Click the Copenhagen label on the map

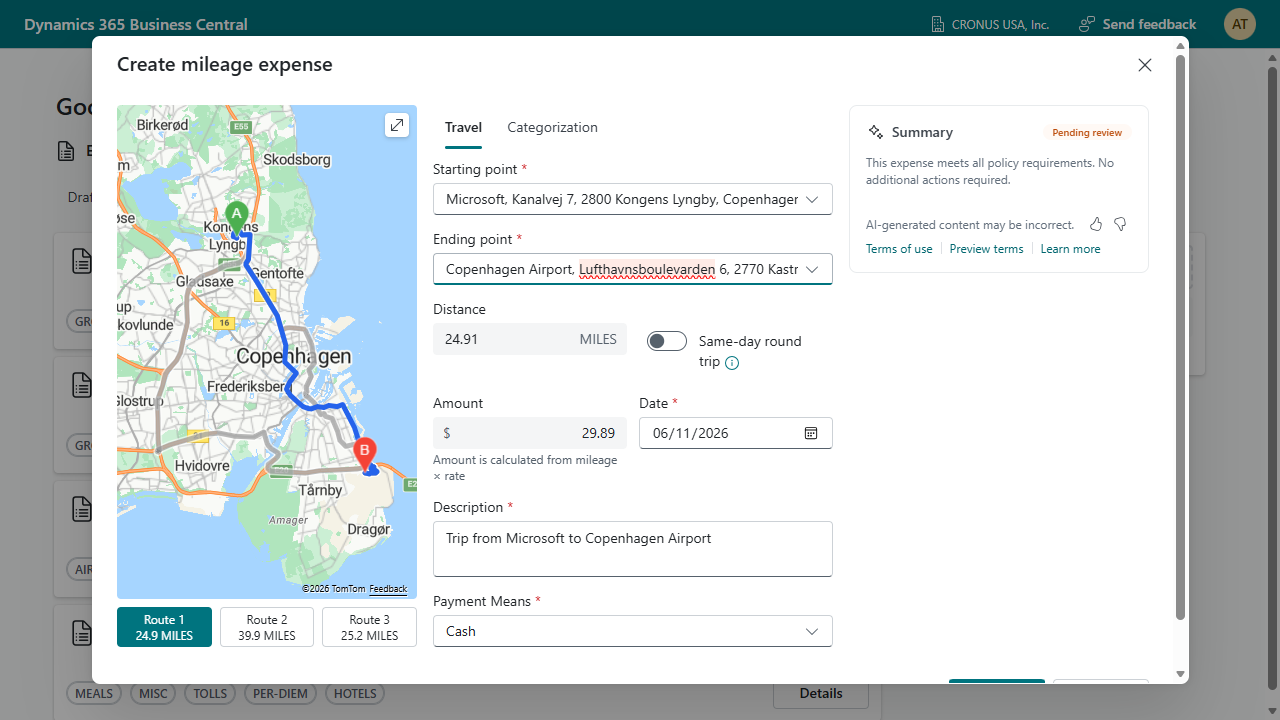(x=294, y=356)
